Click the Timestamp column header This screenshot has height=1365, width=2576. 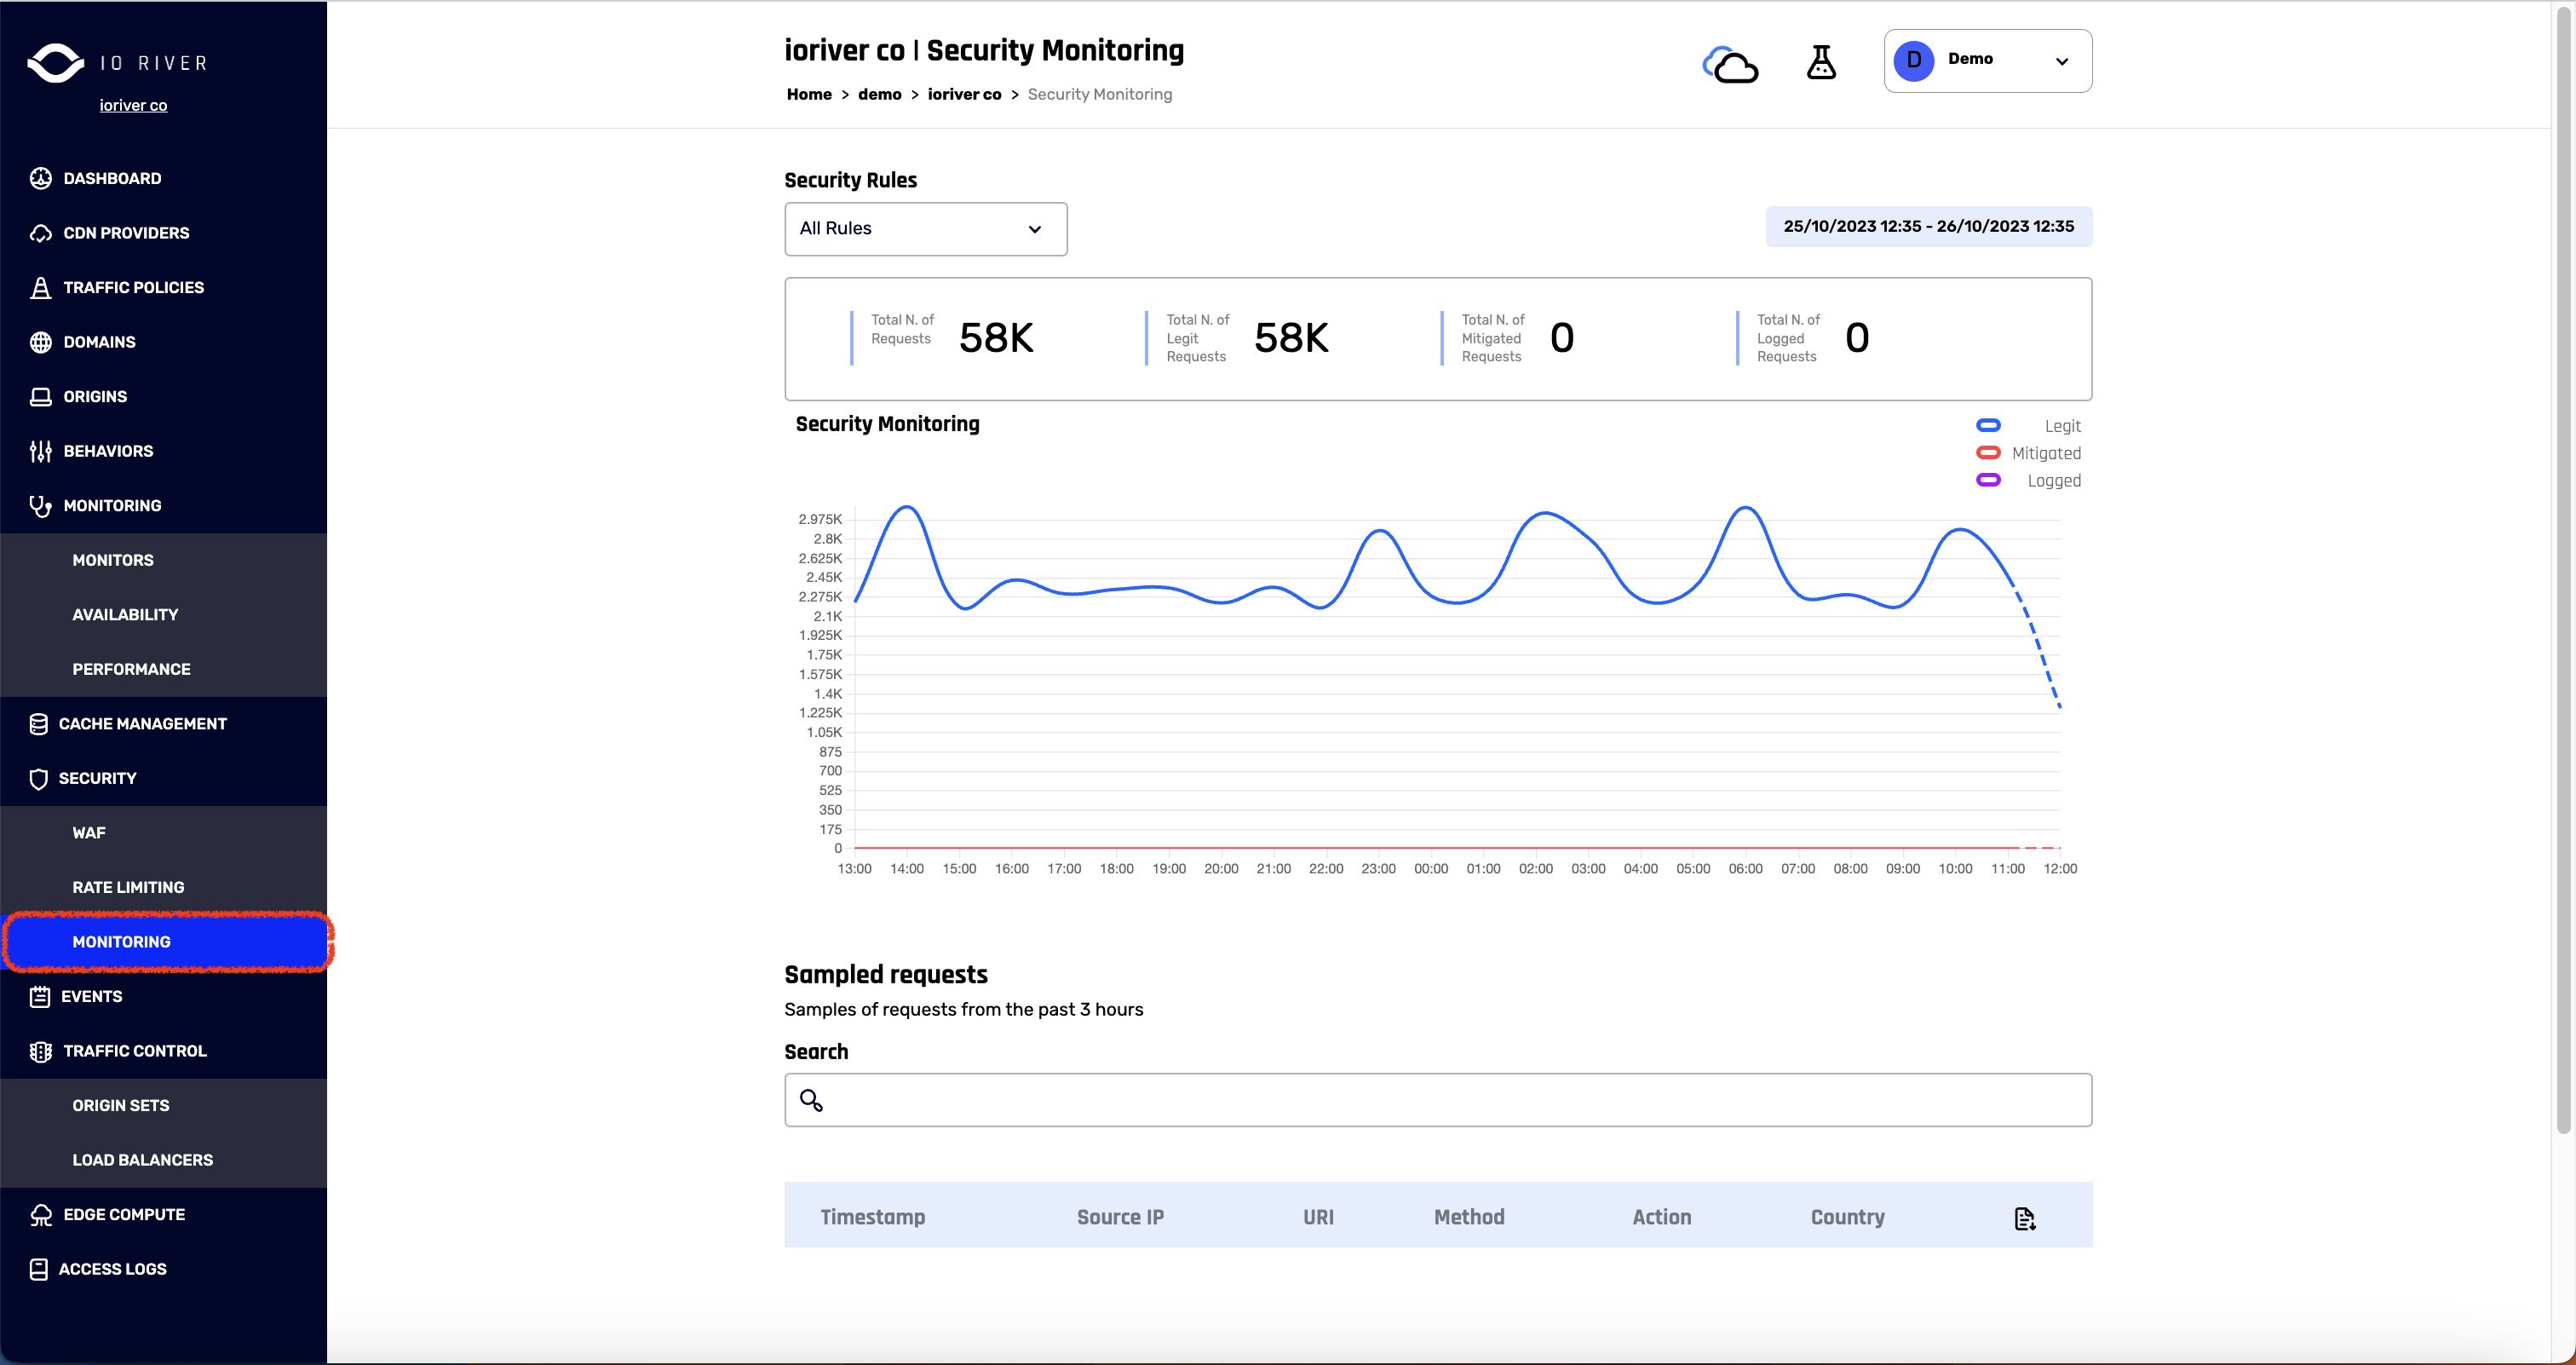coord(872,1217)
